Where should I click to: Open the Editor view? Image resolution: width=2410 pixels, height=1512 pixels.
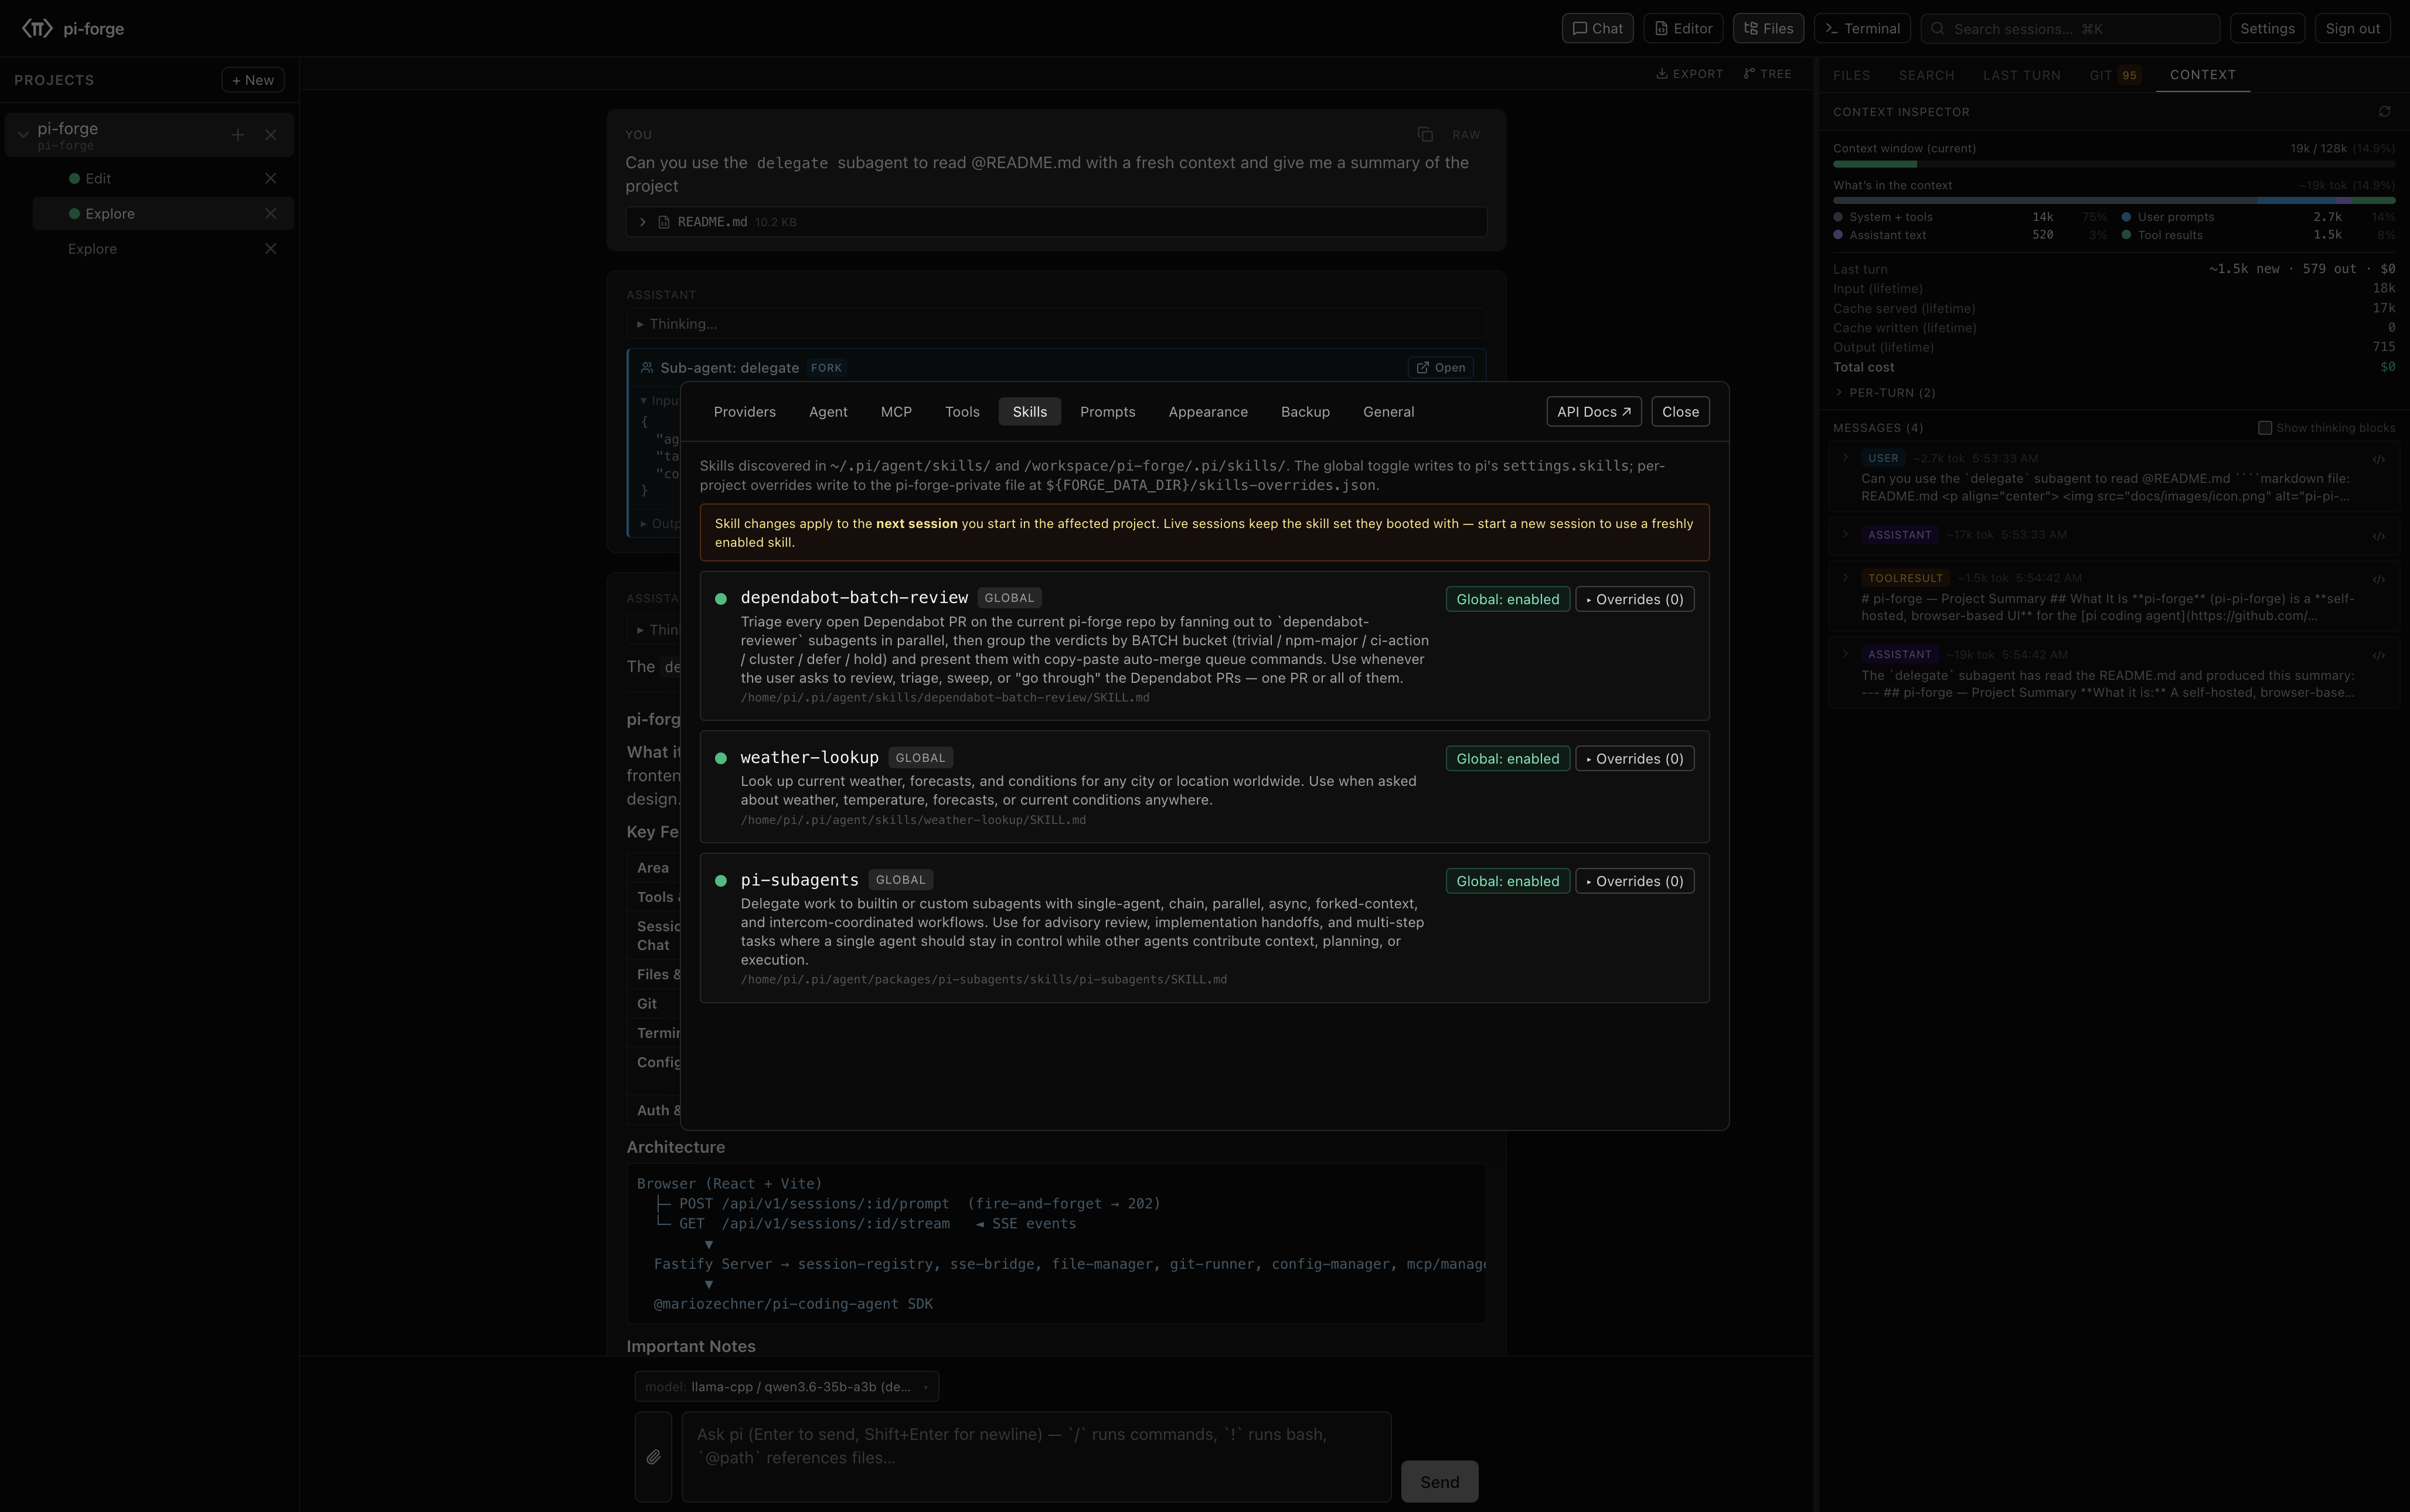click(x=1683, y=28)
